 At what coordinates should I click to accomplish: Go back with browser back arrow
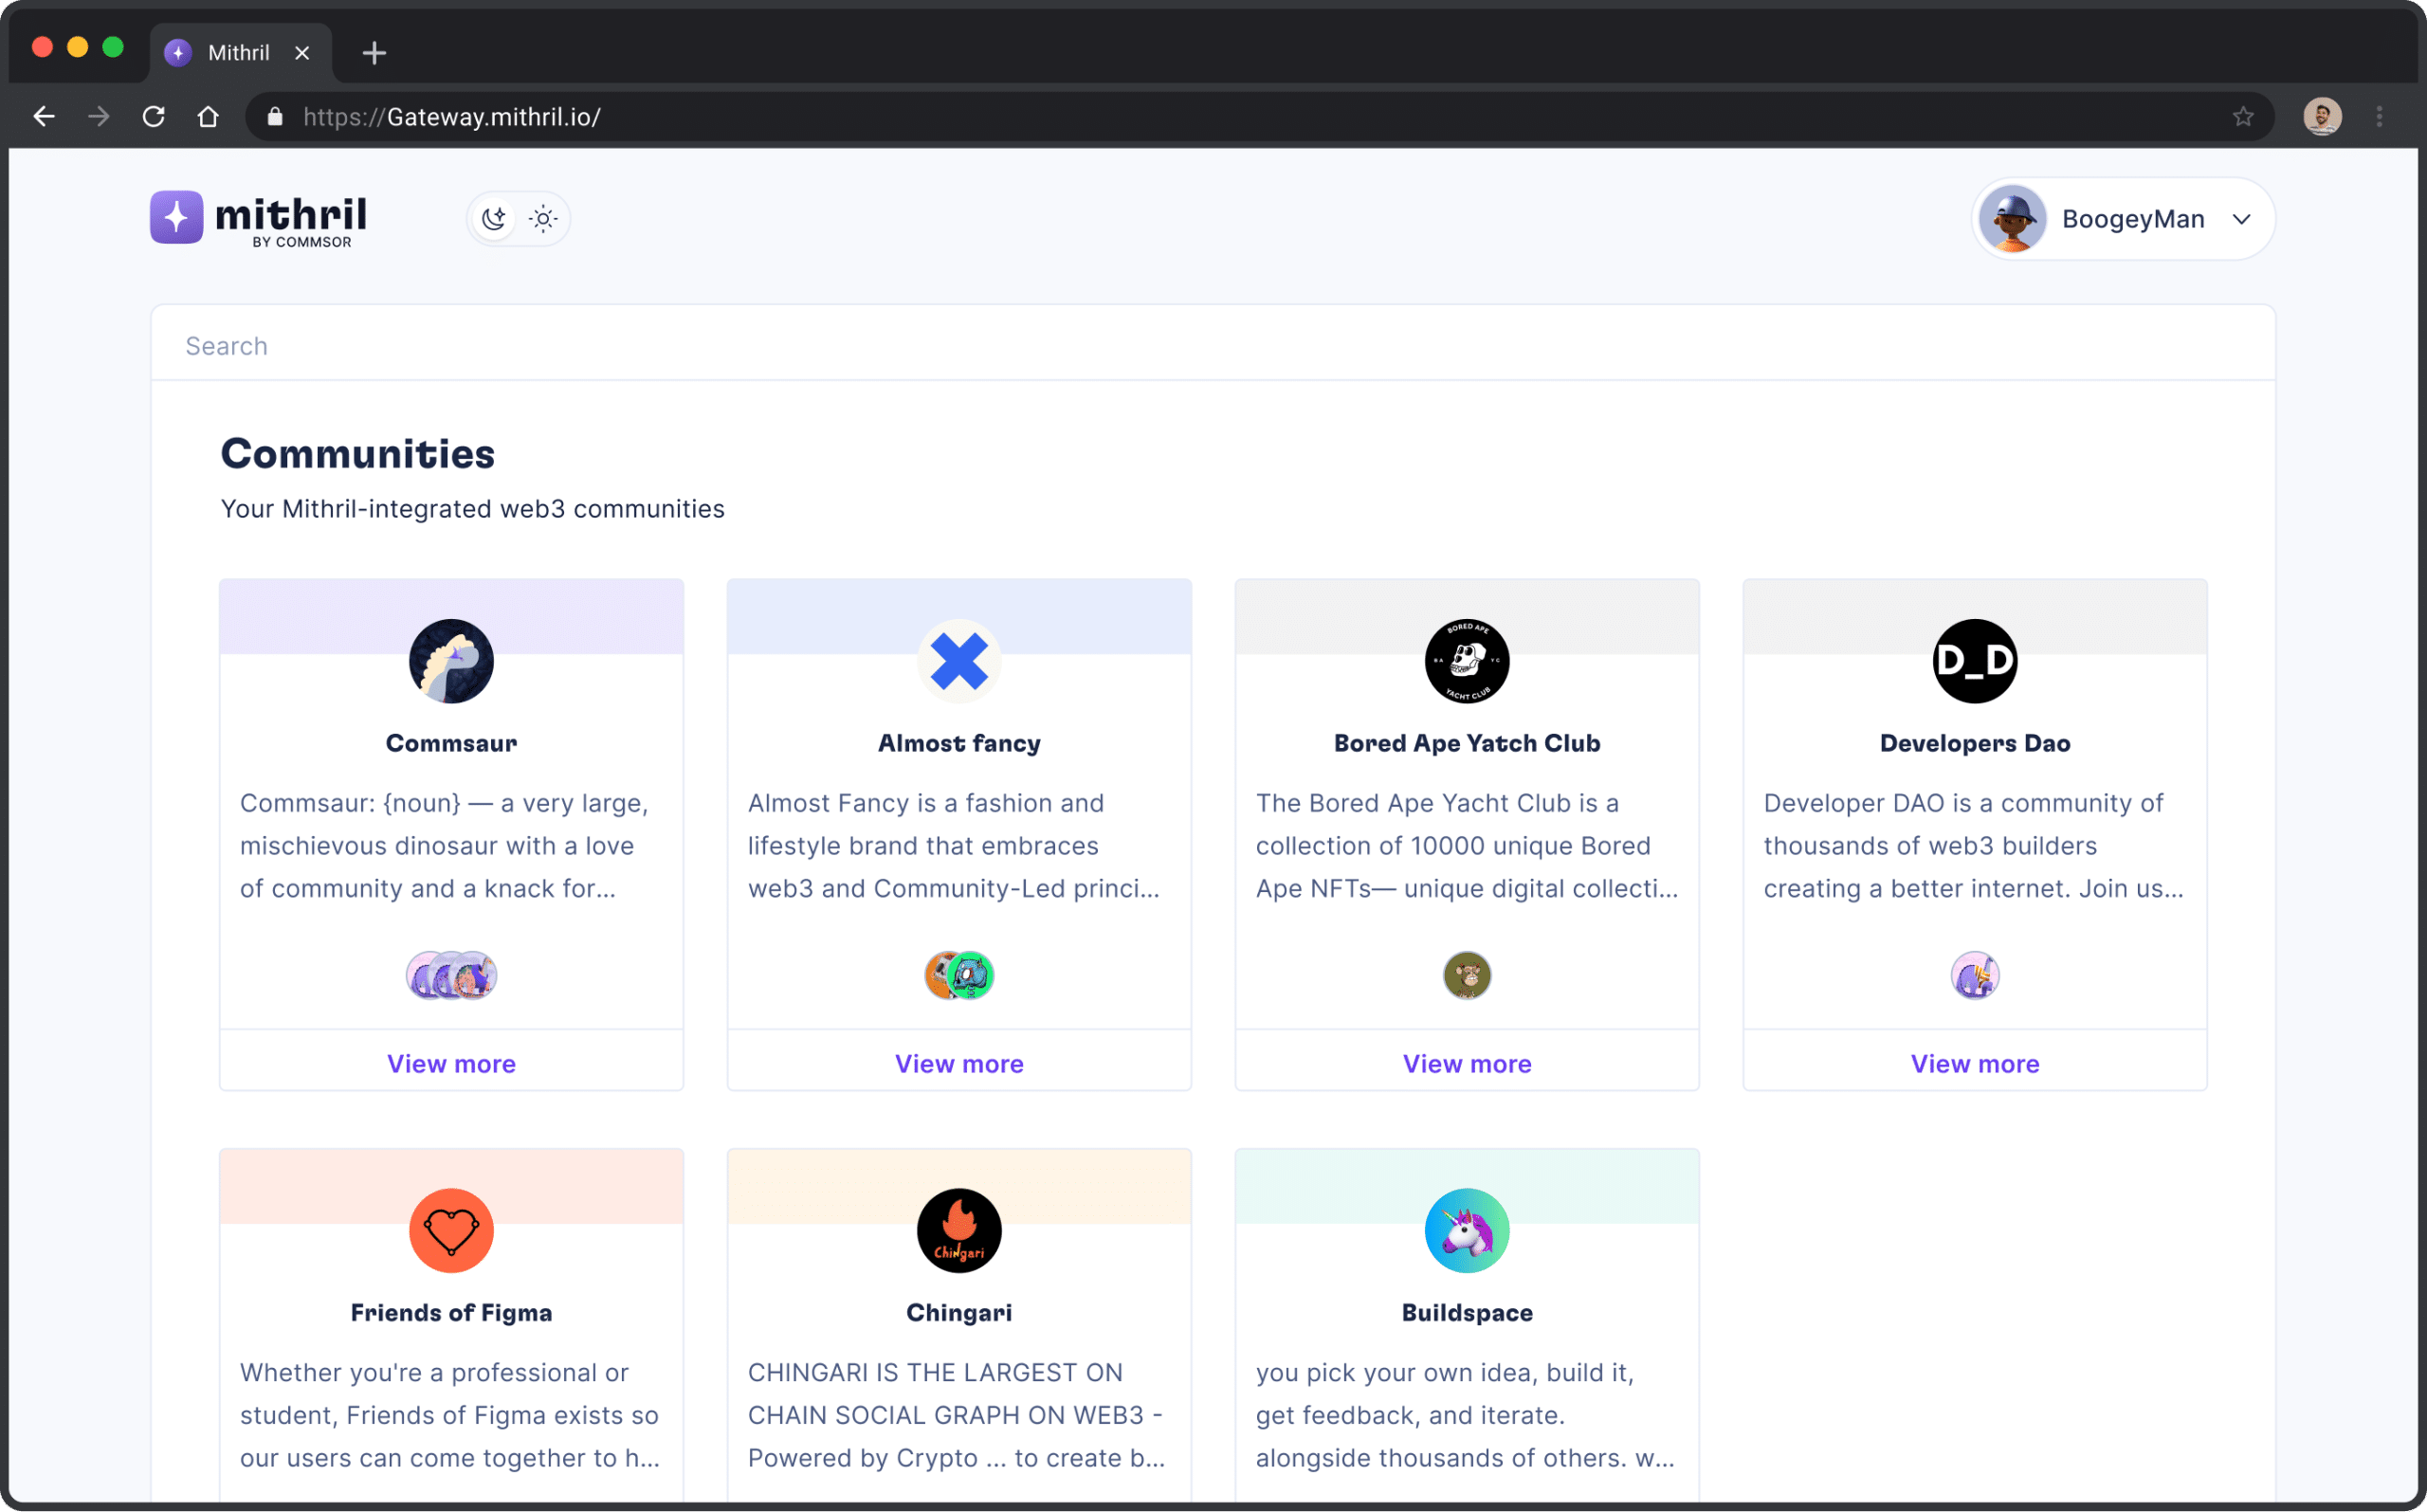(43, 117)
